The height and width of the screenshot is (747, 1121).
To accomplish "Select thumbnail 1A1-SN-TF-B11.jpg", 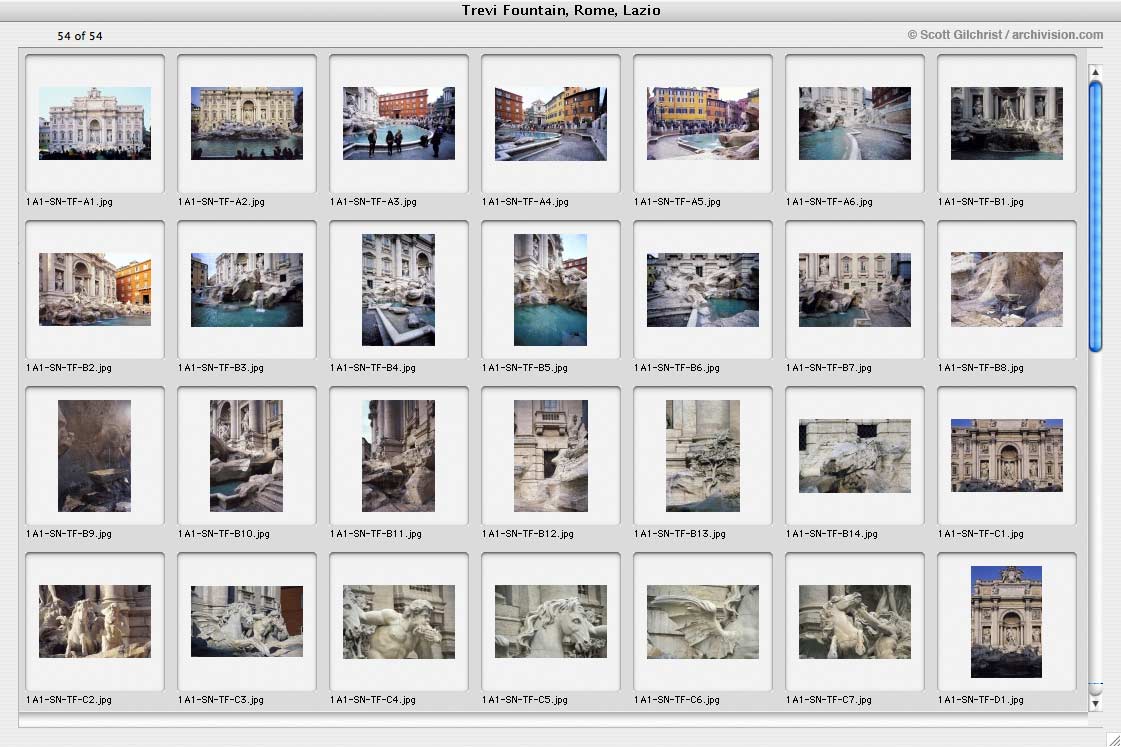I will pyautogui.click(x=398, y=456).
